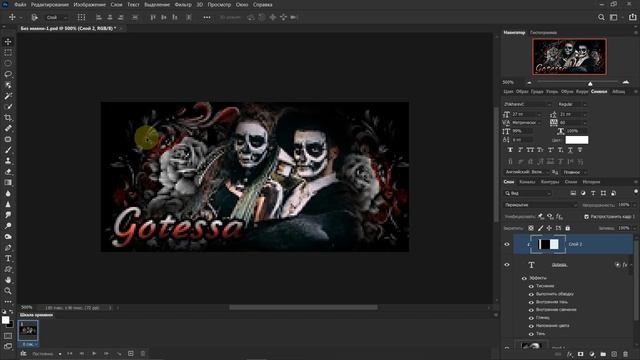640x360 pixels.
Task: Switch to the Каналы tab
Action: (x=527, y=182)
